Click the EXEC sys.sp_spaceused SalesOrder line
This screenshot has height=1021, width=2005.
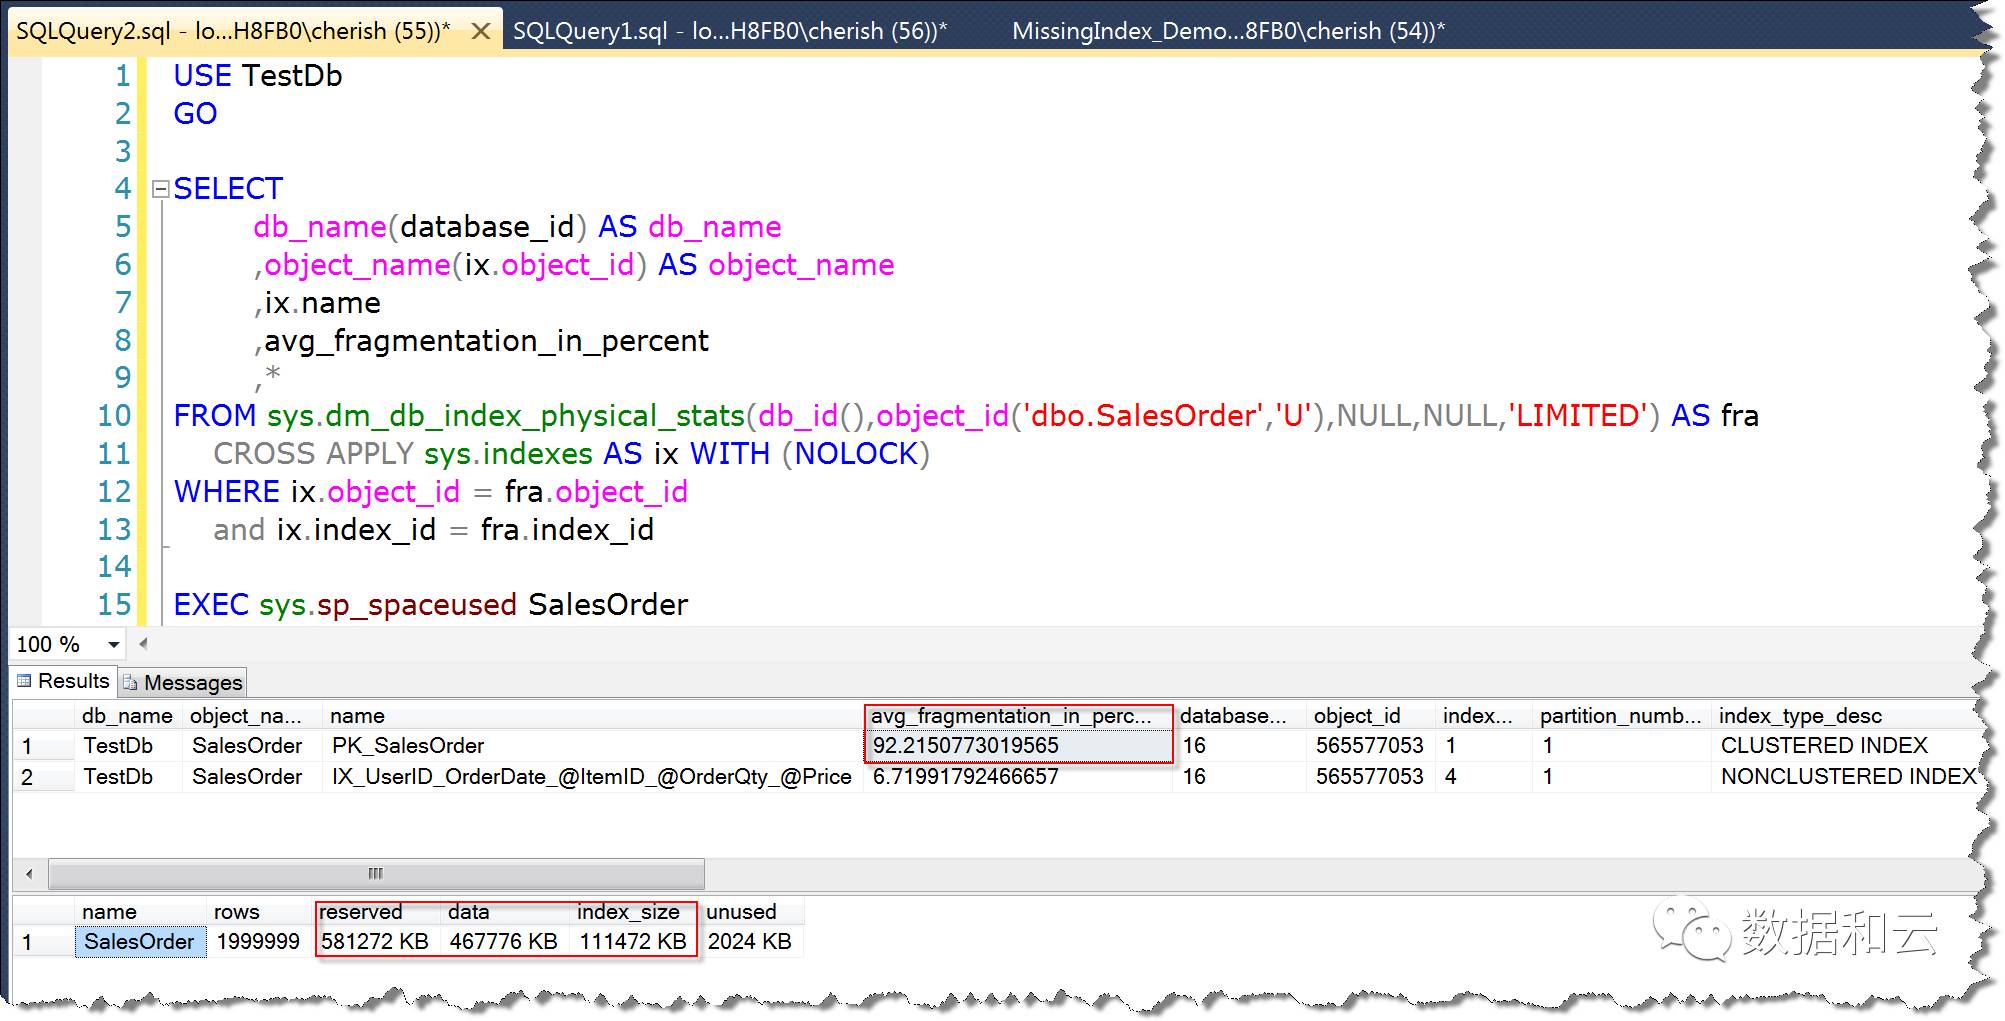click(431, 605)
